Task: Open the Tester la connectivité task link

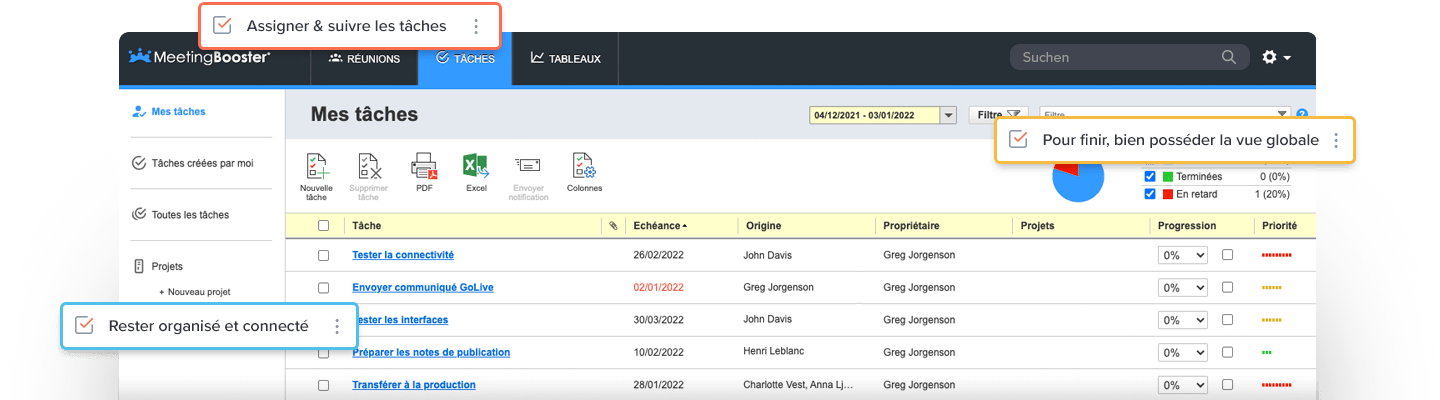Action: 403,255
